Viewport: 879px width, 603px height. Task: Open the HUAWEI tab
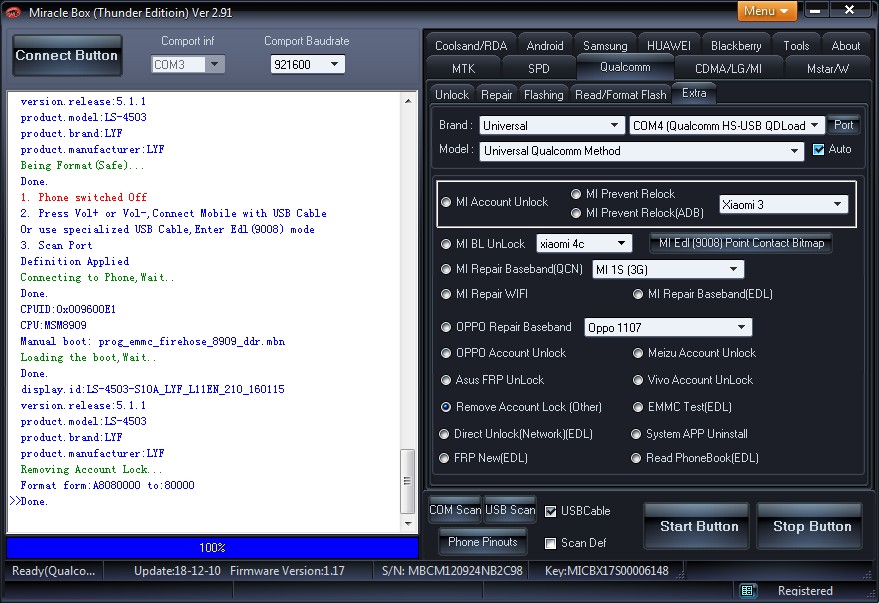(x=669, y=46)
